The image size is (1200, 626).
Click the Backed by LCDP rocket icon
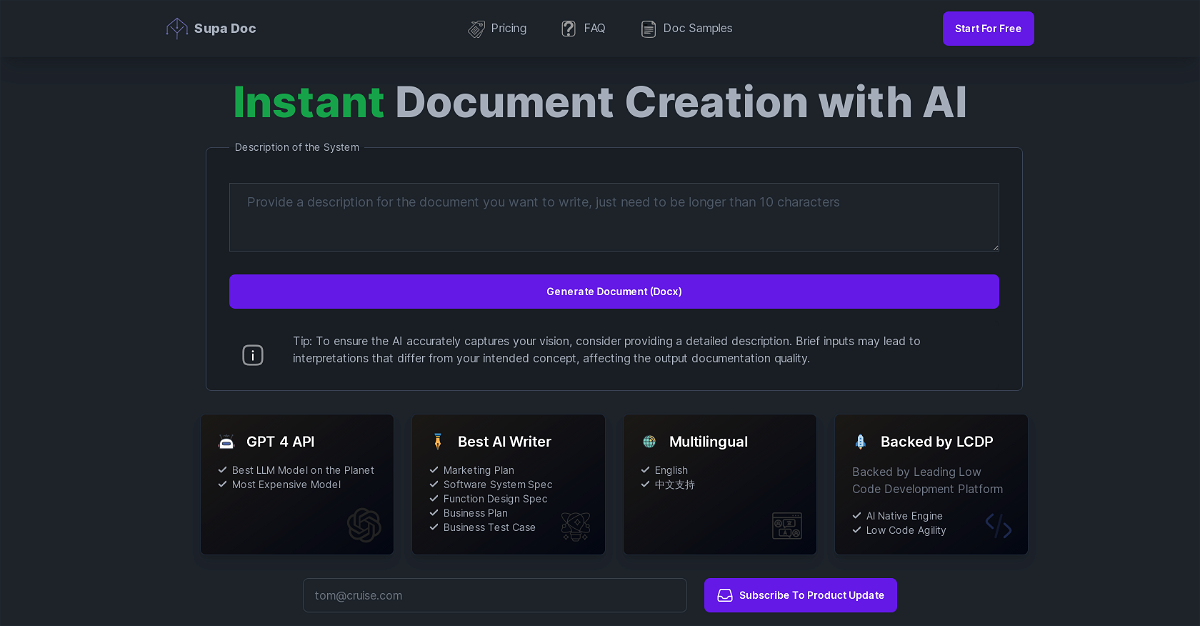pyautogui.click(x=860, y=442)
